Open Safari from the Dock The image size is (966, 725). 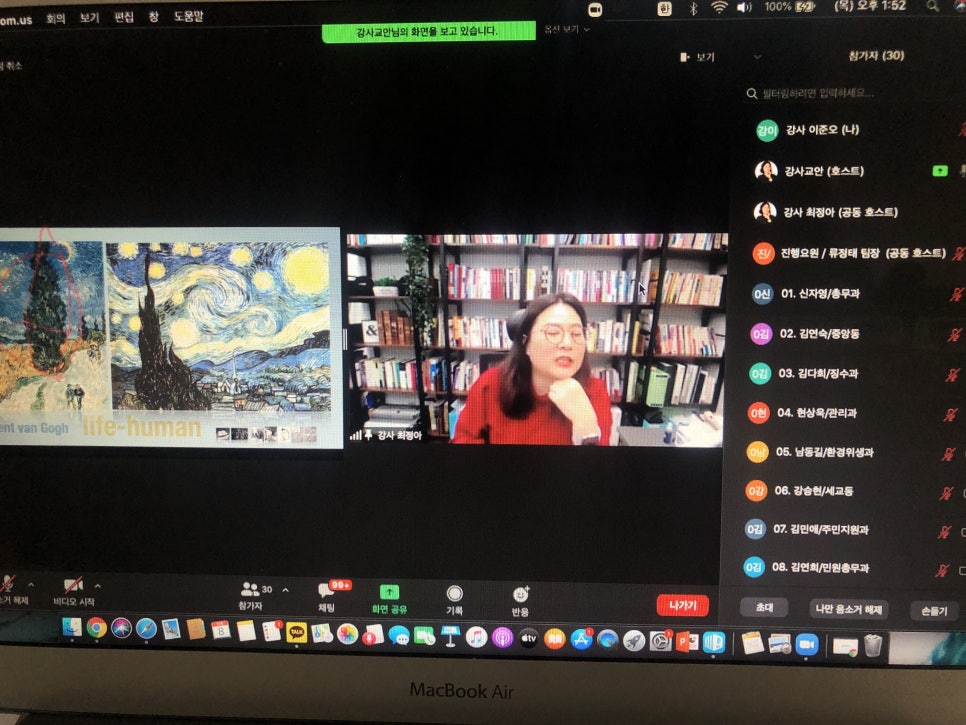click(146, 629)
